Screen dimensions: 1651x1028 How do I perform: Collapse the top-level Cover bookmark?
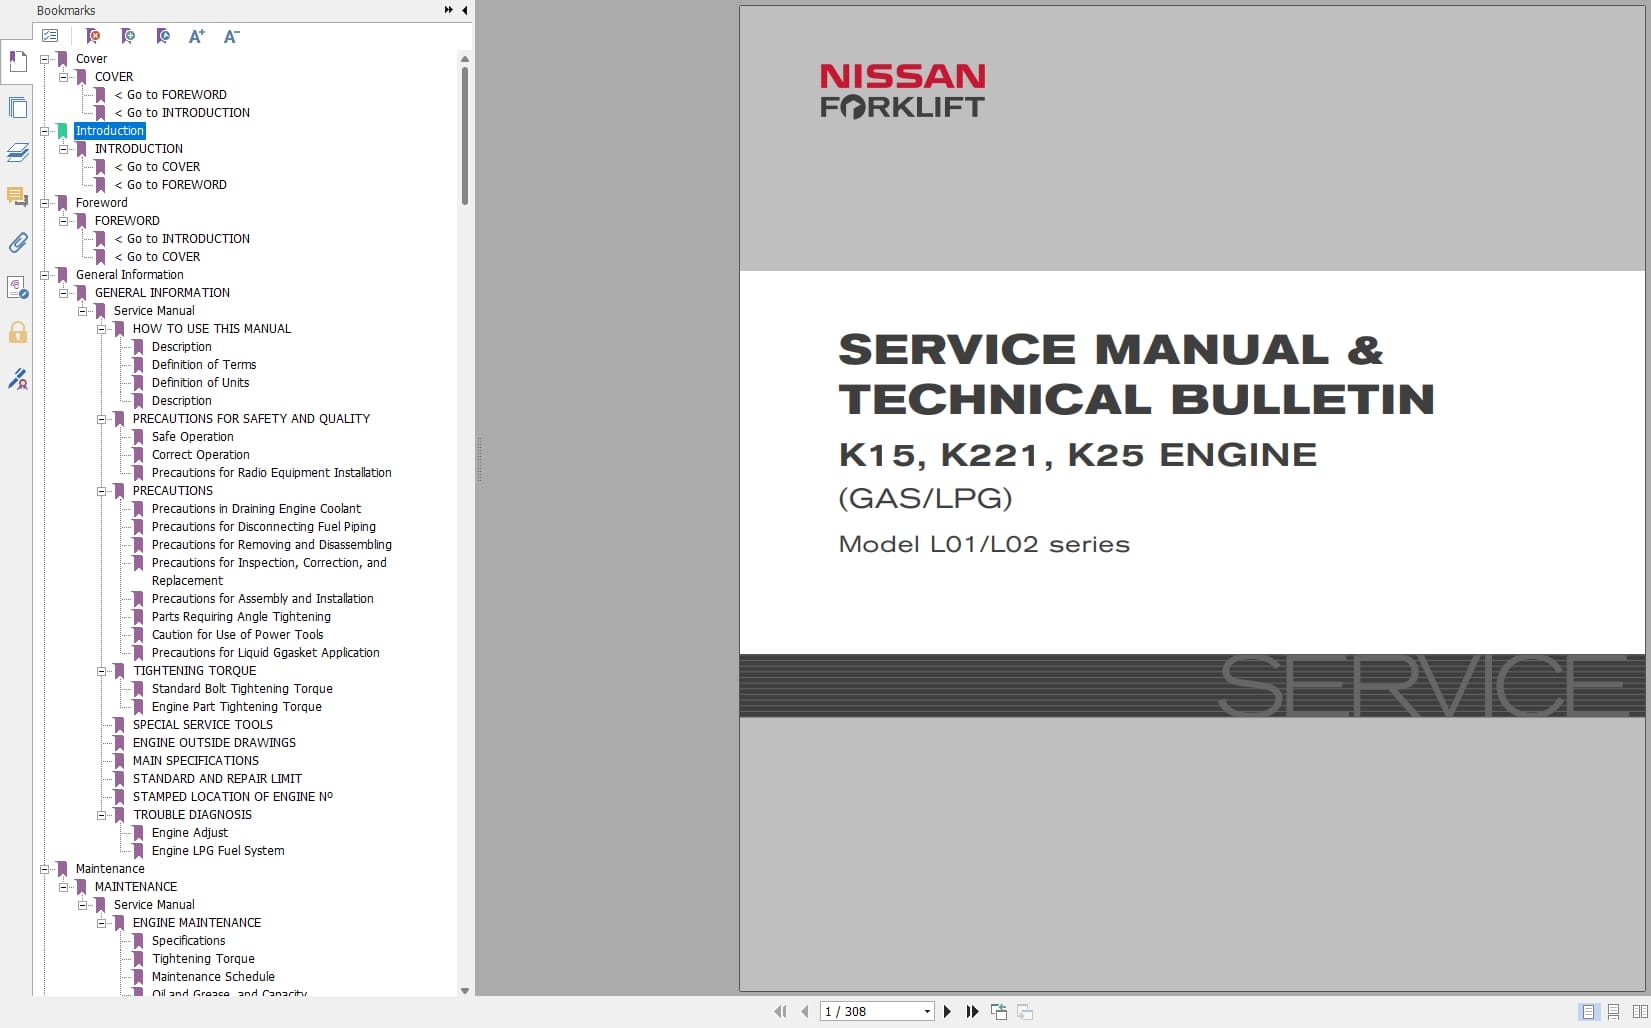pyautogui.click(x=44, y=59)
